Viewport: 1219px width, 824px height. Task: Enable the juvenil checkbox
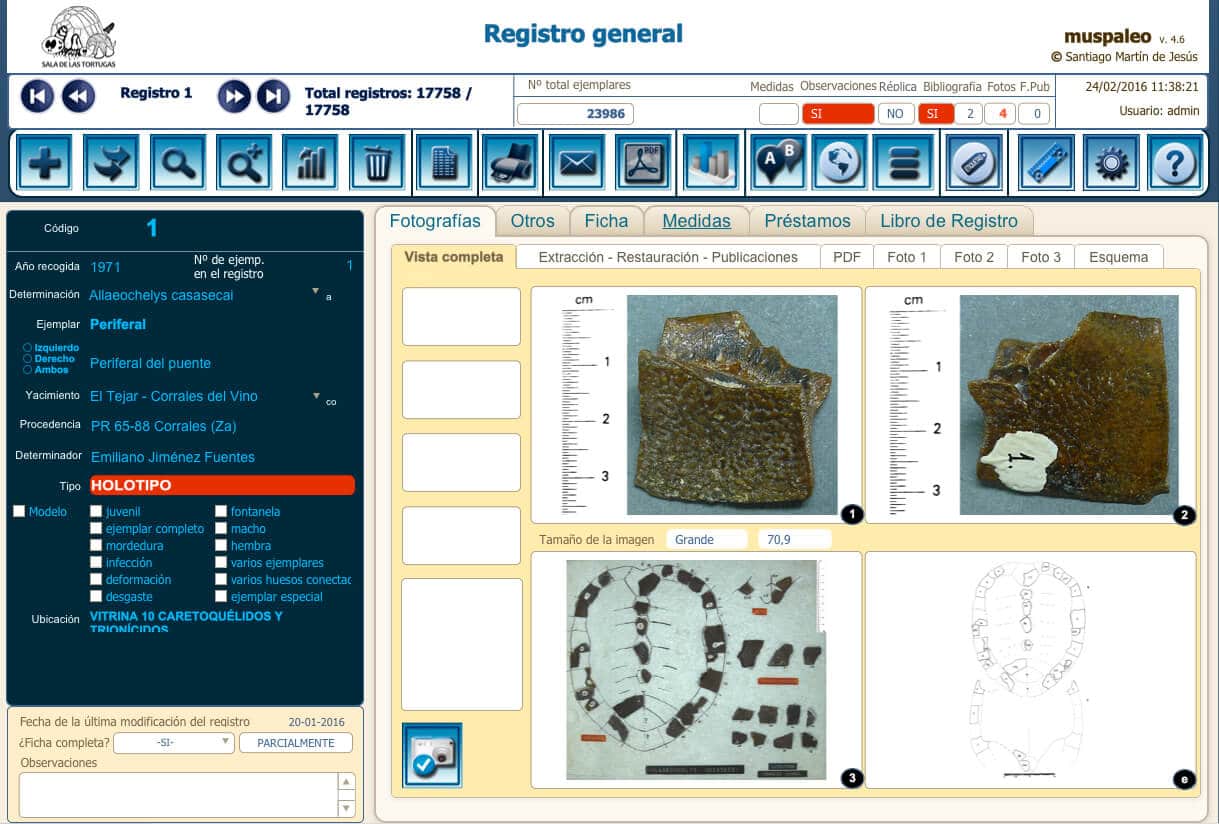[x=96, y=512]
